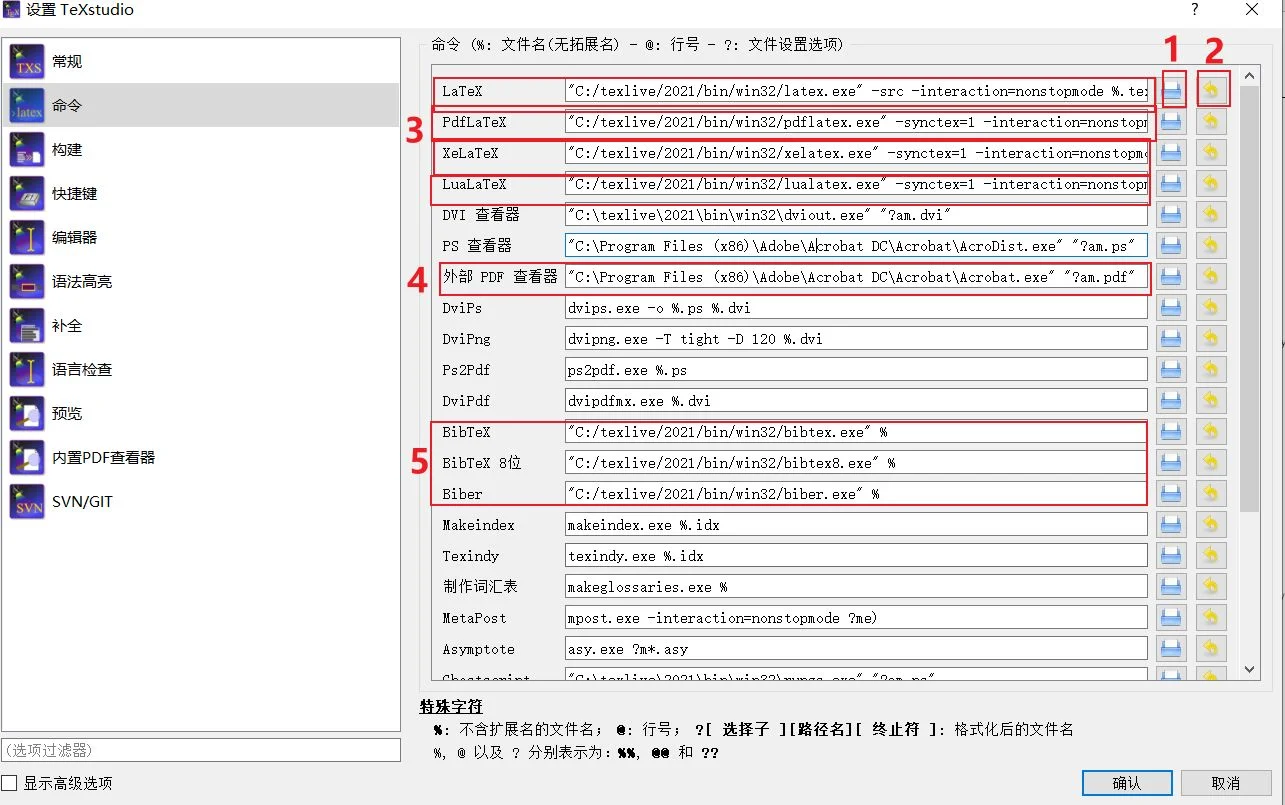Click the browse file icon for LaTeX command

[x=1172, y=91]
